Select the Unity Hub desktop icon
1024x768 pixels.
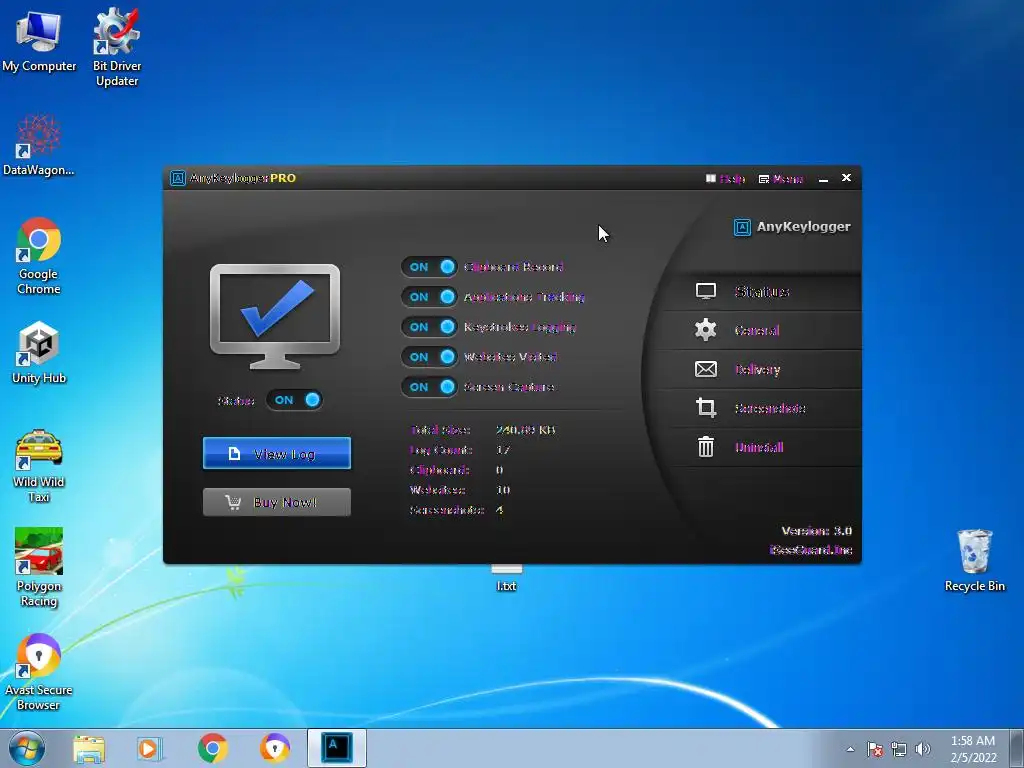[39, 353]
